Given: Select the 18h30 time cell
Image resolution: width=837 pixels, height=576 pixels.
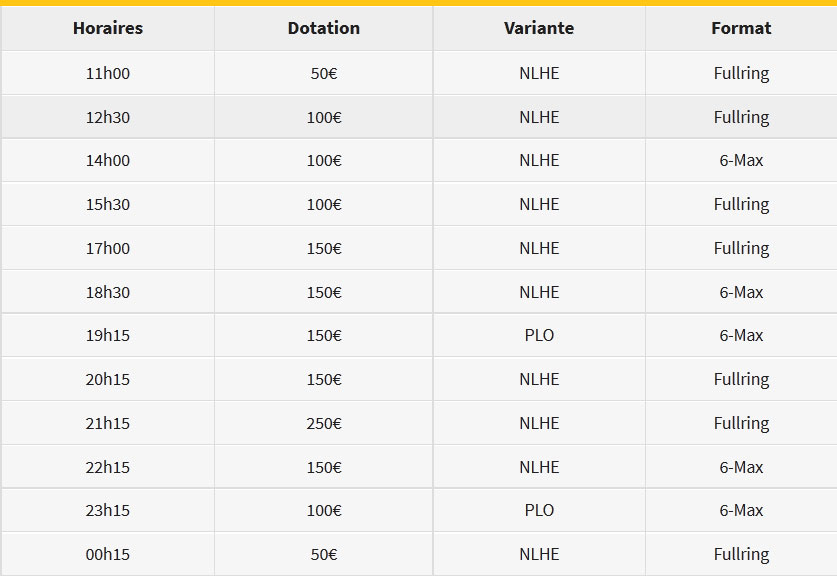Looking at the screenshot, I should (108, 293).
